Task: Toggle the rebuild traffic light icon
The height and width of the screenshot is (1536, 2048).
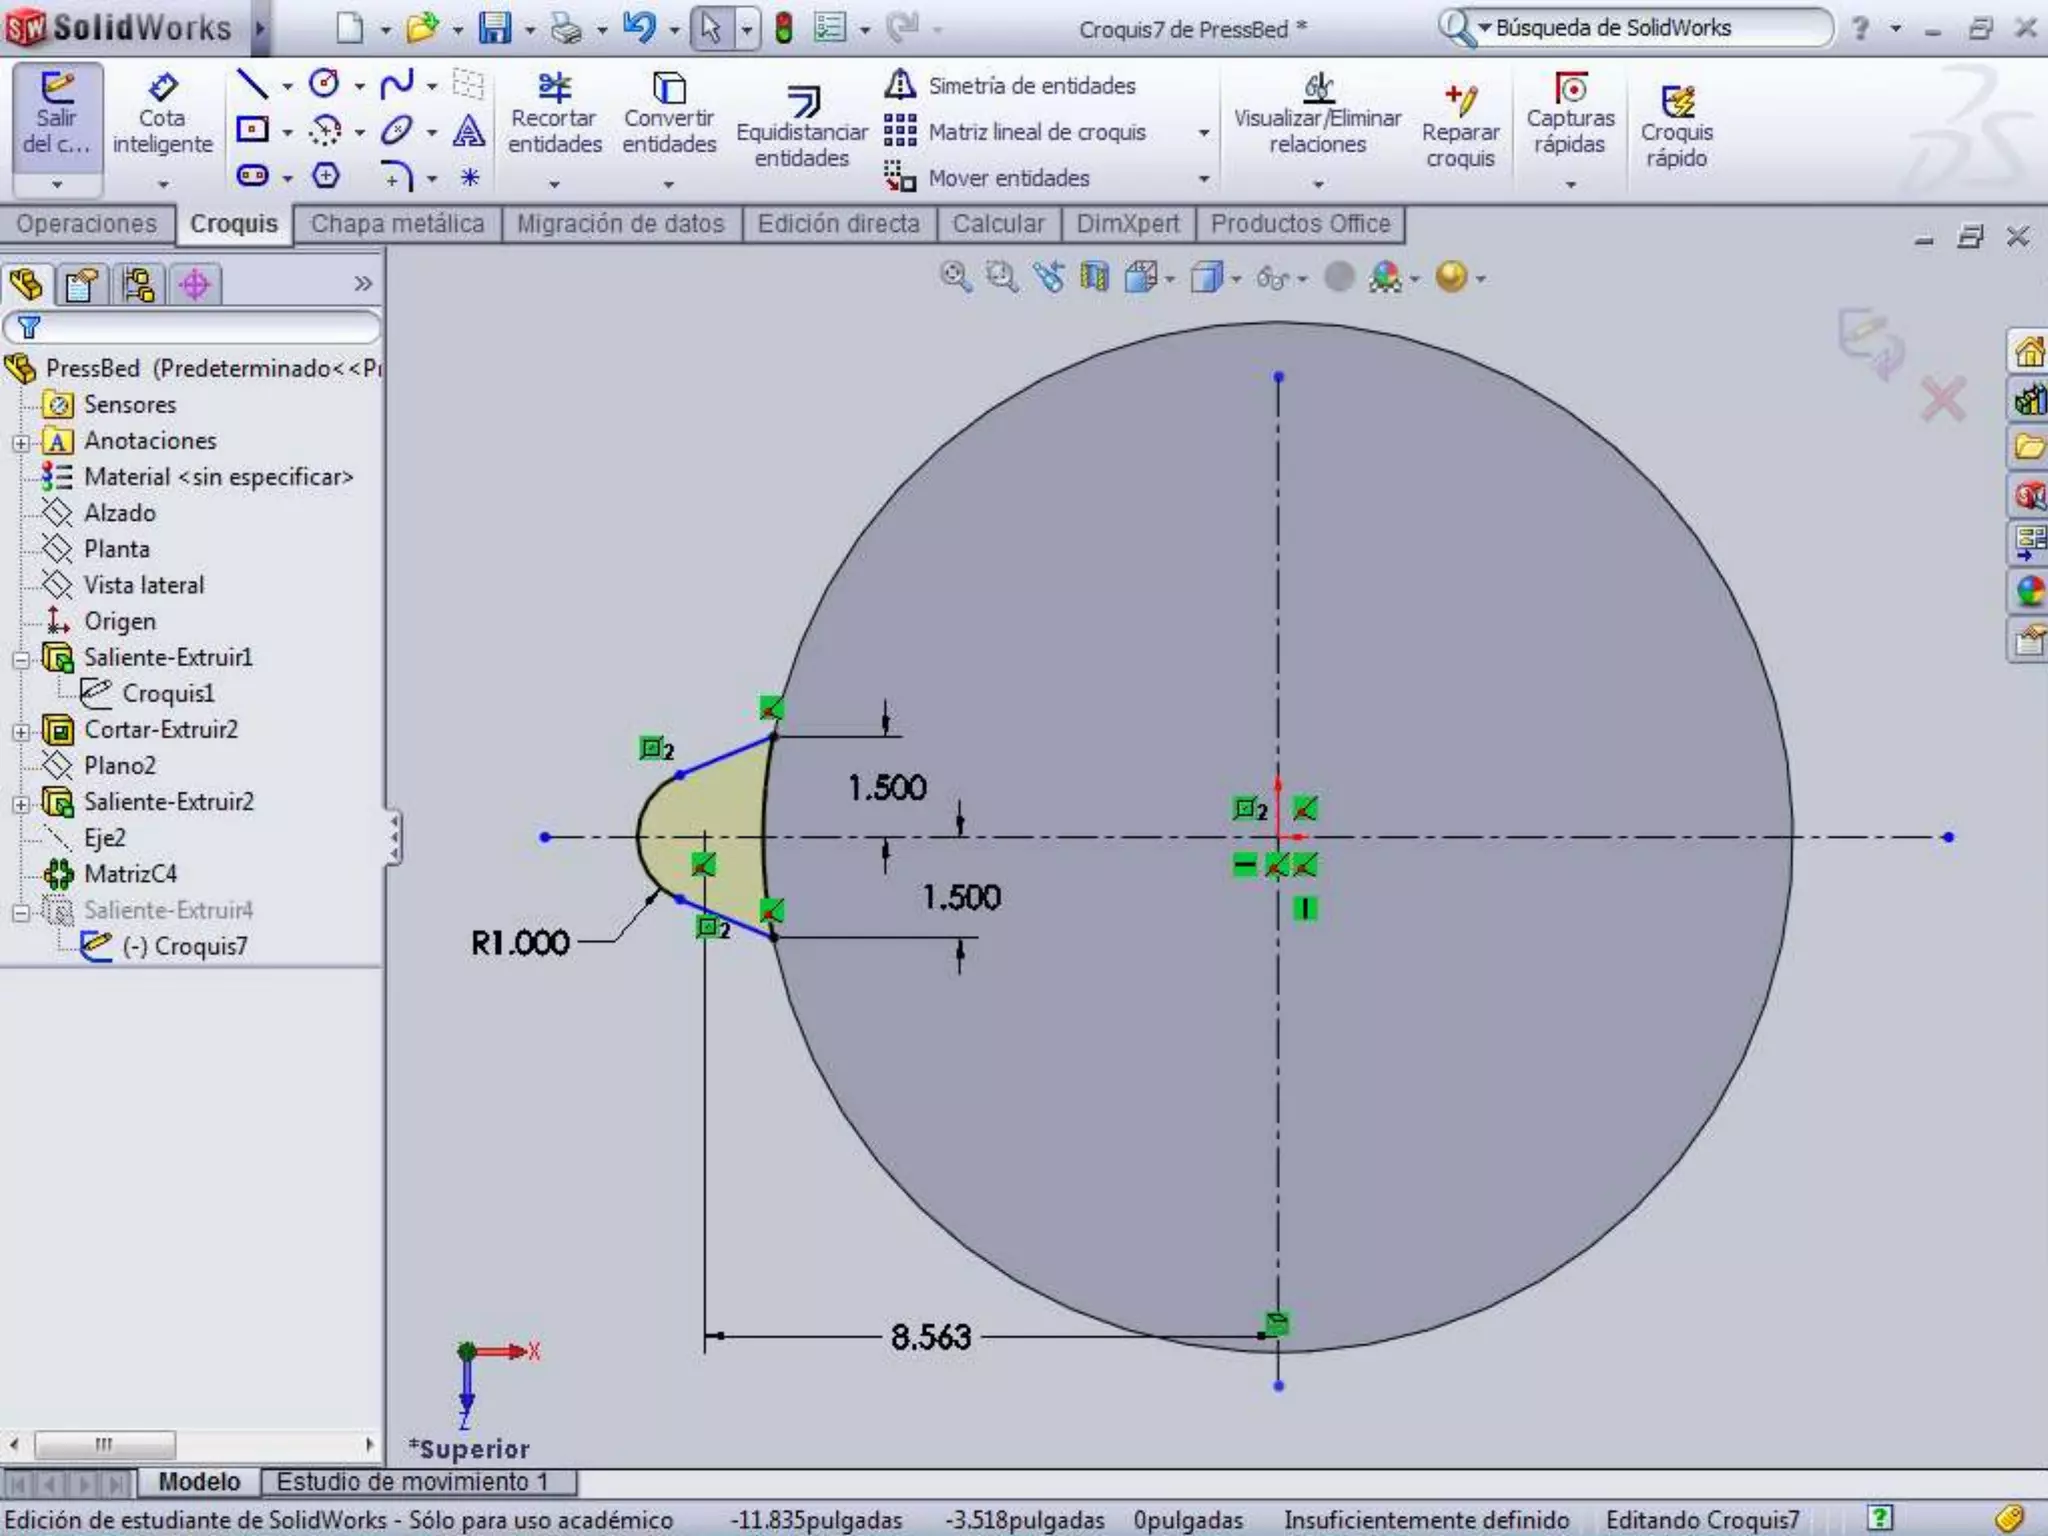Action: pos(784,28)
